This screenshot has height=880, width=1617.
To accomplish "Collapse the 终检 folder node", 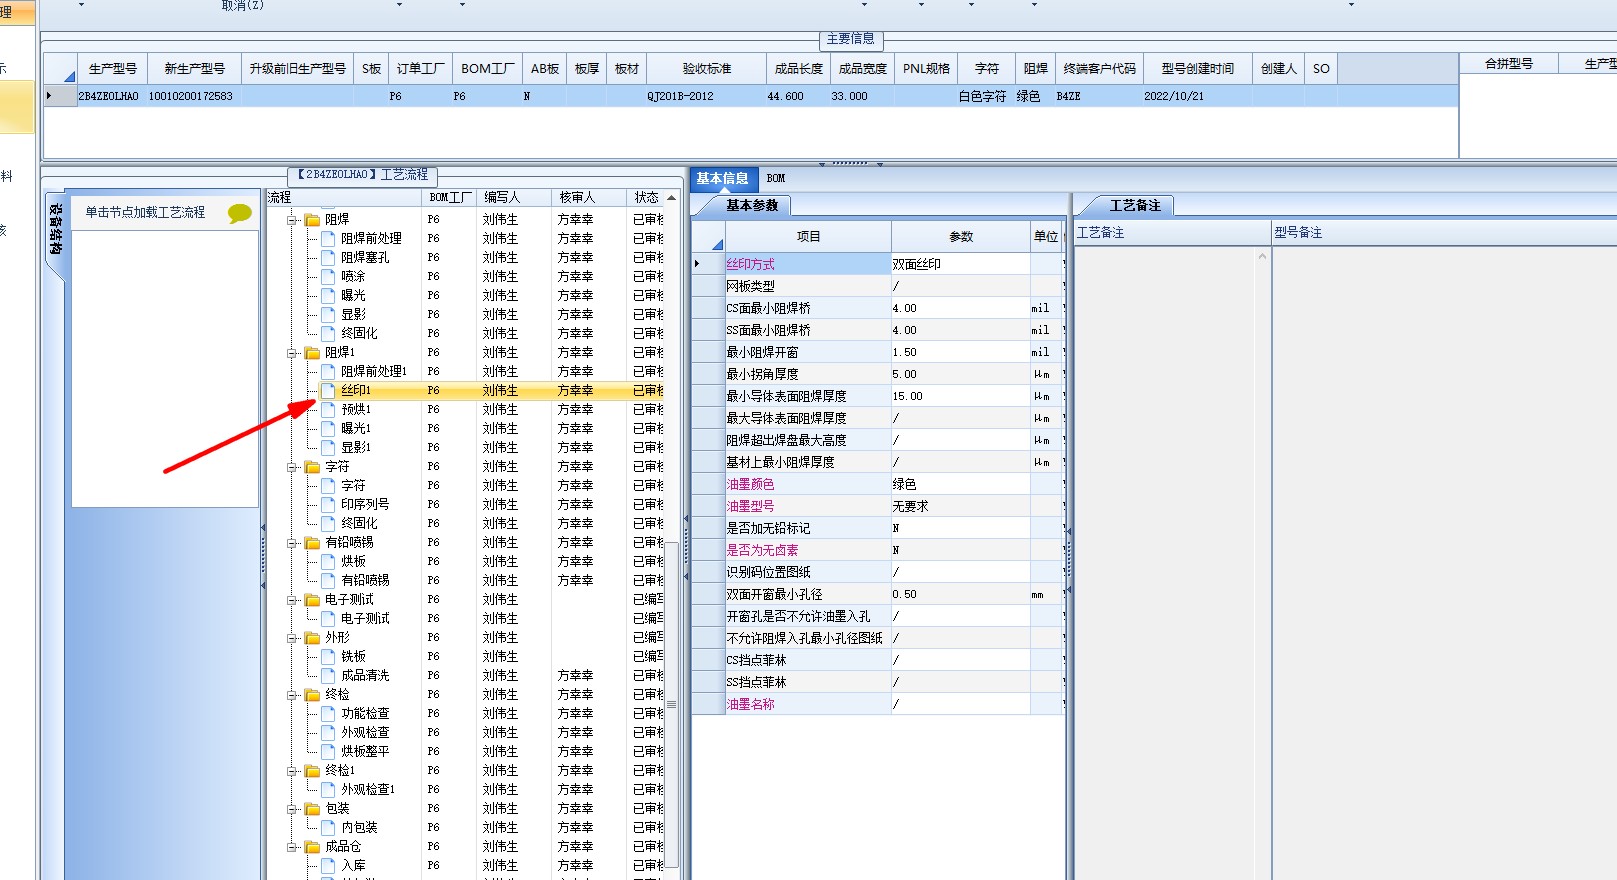I will (293, 694).
